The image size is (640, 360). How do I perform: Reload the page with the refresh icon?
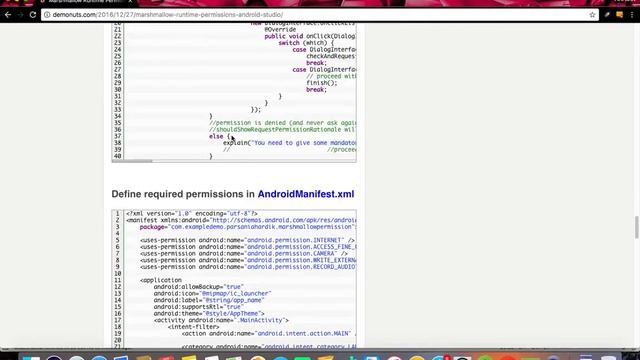coord(33,15)
